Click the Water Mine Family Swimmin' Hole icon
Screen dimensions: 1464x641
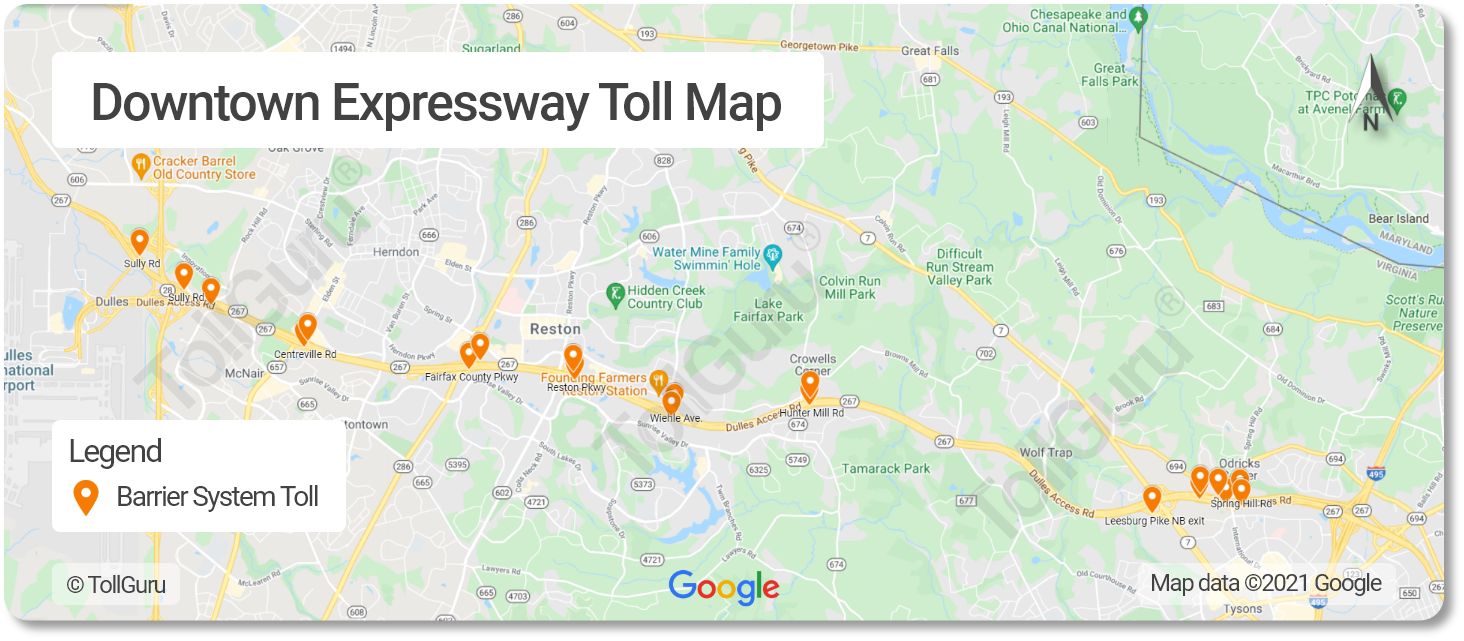(772, 258)
